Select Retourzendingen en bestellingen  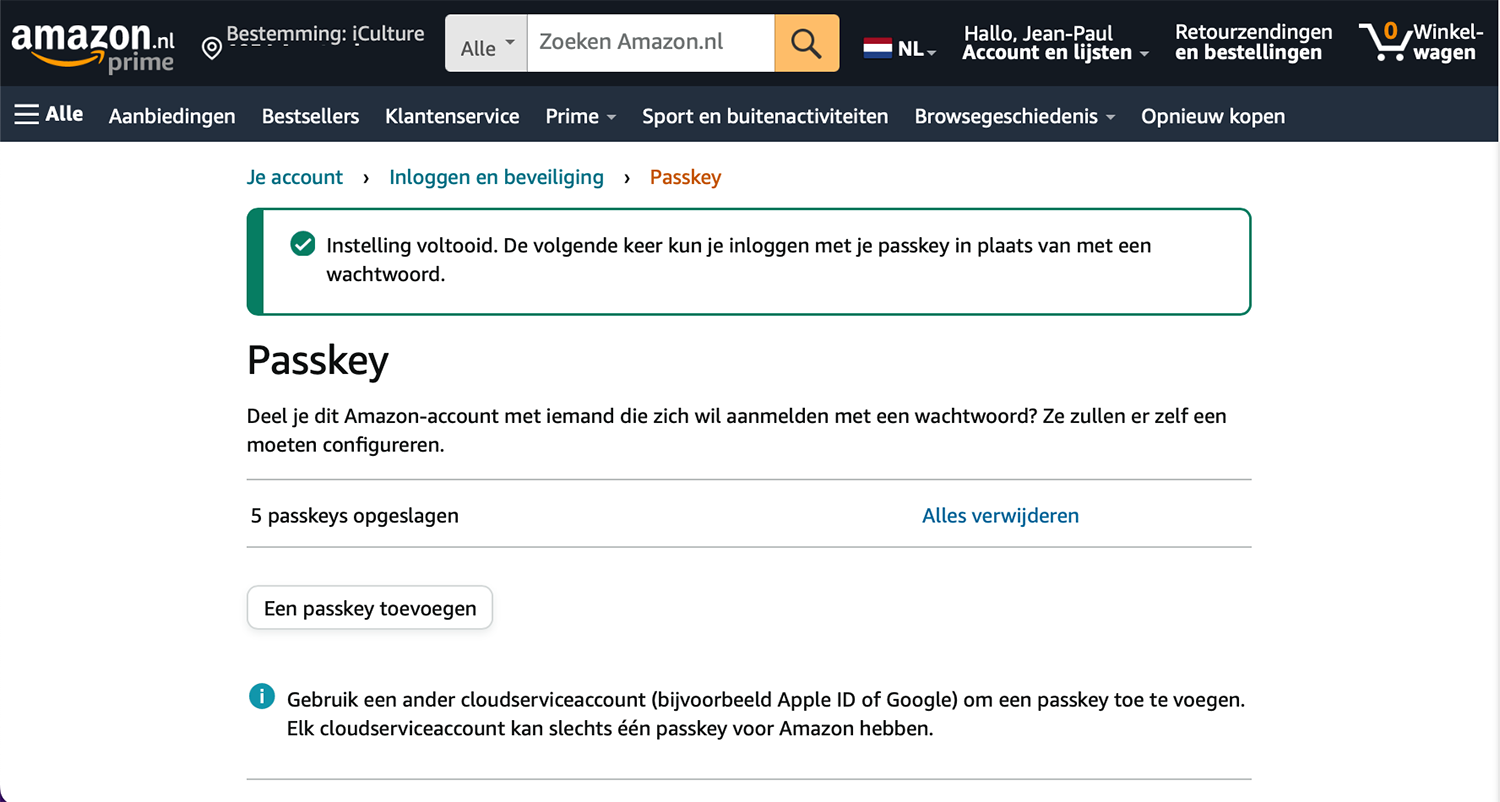(1252, 42)
